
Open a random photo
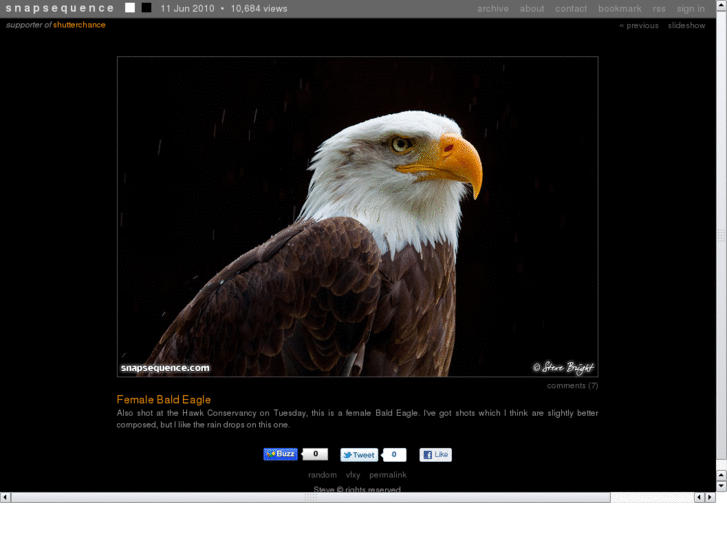point(322,475)
